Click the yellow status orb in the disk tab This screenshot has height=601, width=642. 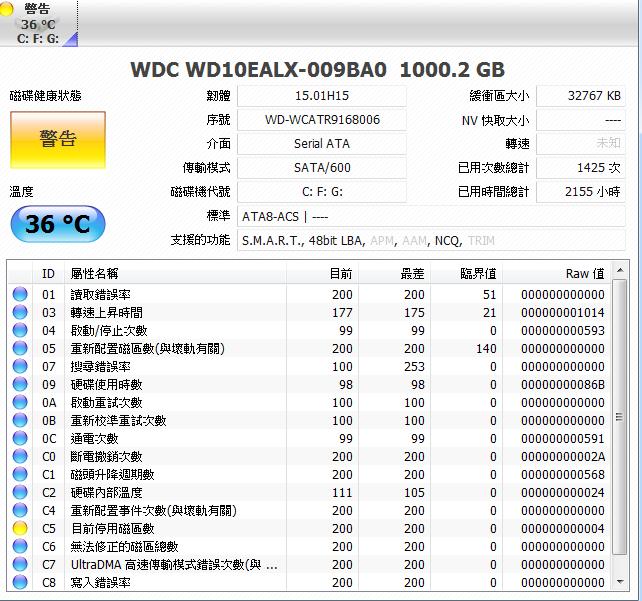point(6,9)
